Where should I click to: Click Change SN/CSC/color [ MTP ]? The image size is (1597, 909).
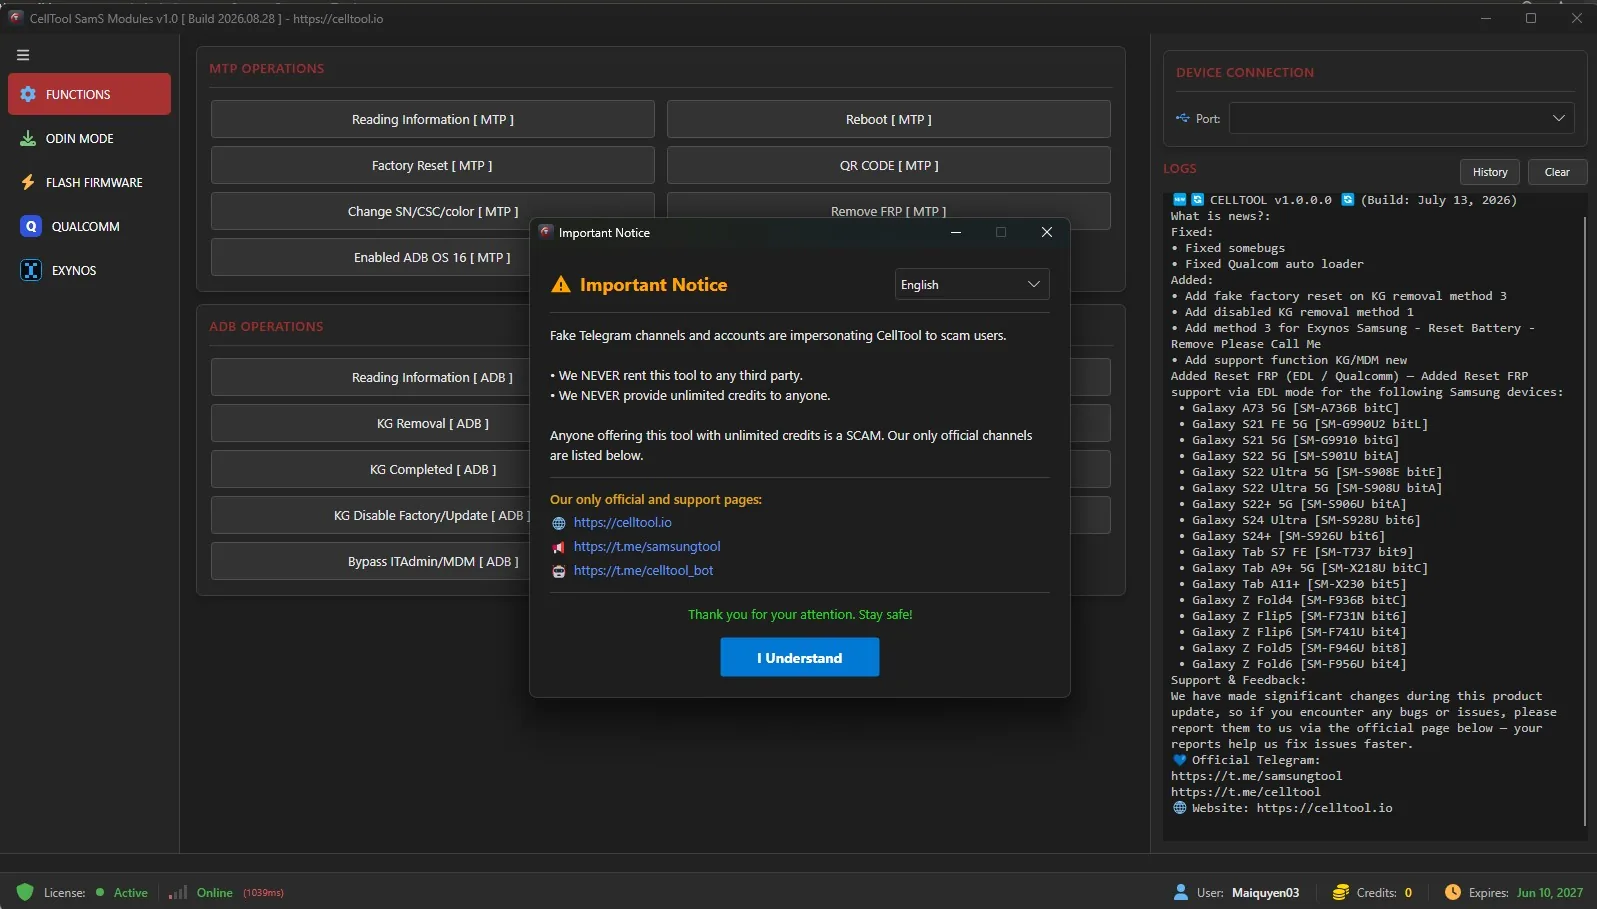tap(433, 211)
